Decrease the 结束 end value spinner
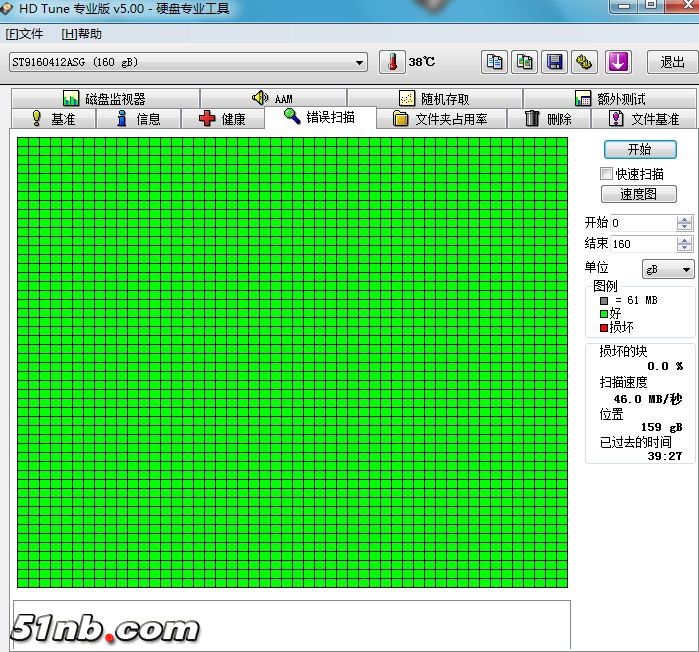Image resolution: width=699 pixels, height=652 pixels. click(x=684, y=248)
